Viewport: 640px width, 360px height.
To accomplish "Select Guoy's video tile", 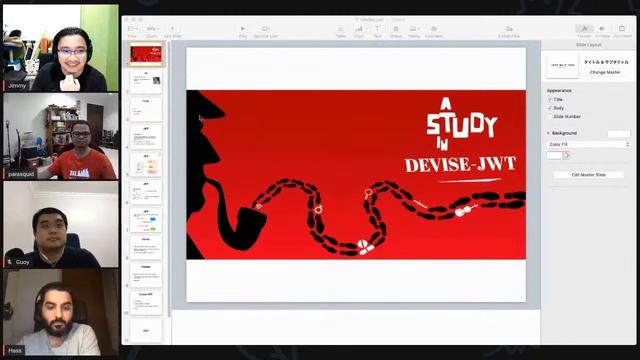I will pos(61,225).
